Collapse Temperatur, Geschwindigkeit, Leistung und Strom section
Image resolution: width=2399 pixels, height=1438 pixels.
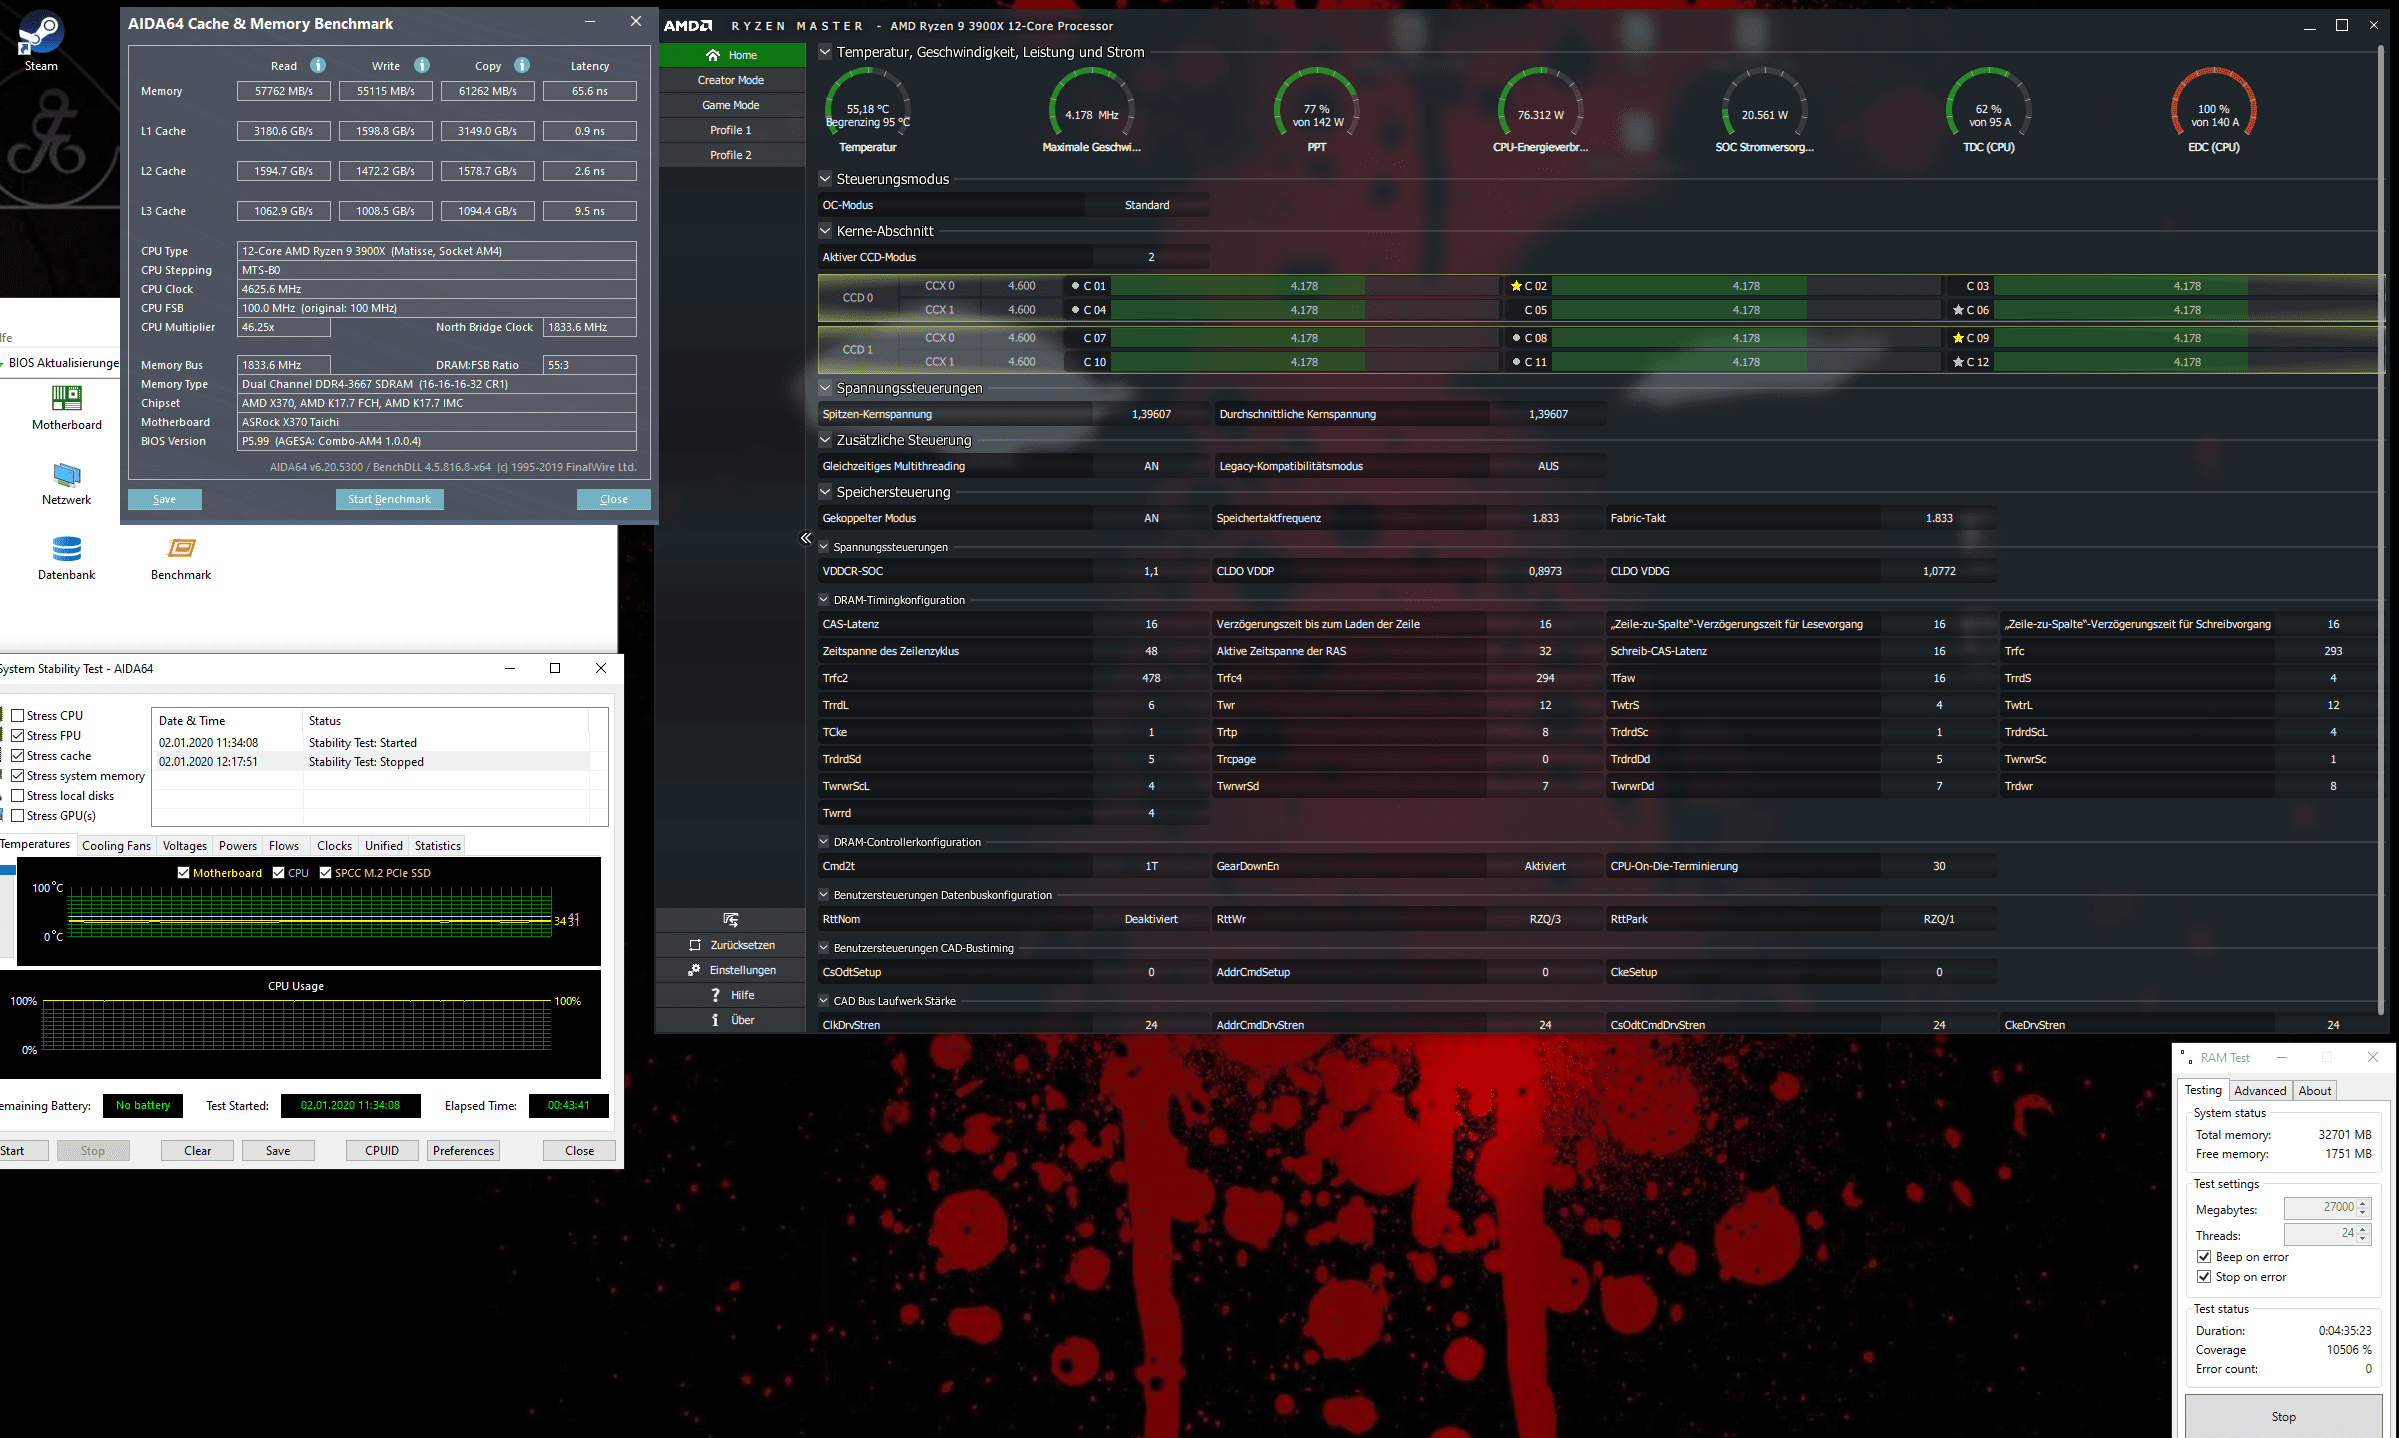click(825, 52)
